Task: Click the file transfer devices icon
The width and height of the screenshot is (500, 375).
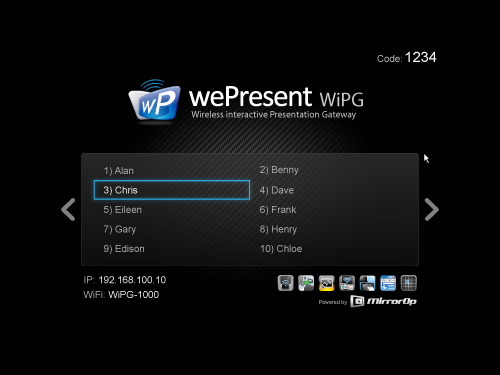Action: pos(306,283)
